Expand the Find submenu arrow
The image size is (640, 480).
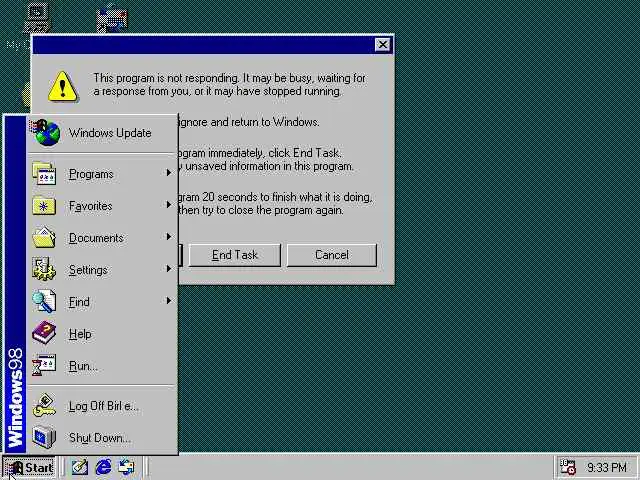point(169,301)
